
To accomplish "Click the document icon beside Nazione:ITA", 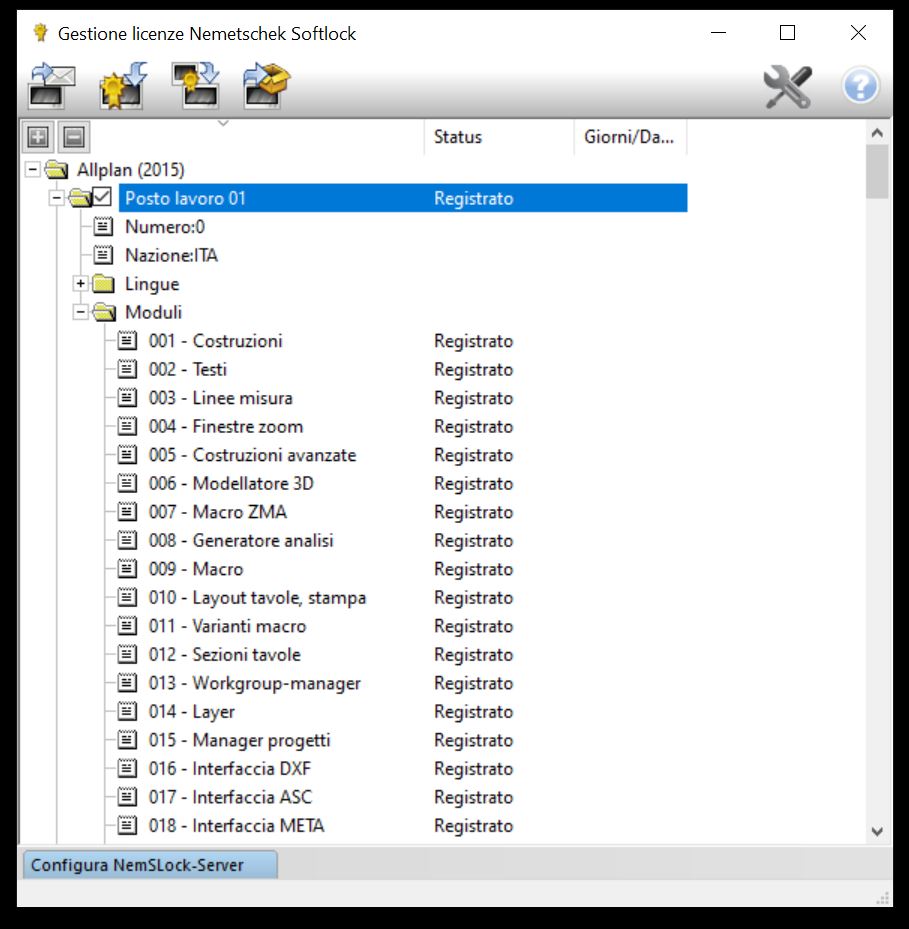I will [x=103, y=255].
